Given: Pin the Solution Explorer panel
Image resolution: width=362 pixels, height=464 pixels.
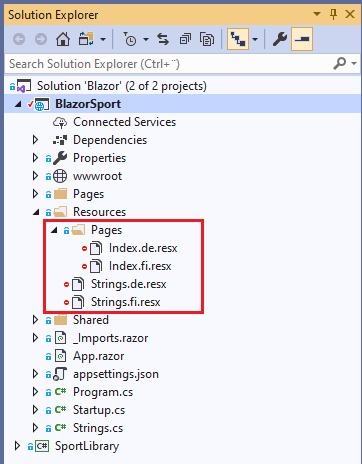Looking at the screenshot, I should pos(333,14).
